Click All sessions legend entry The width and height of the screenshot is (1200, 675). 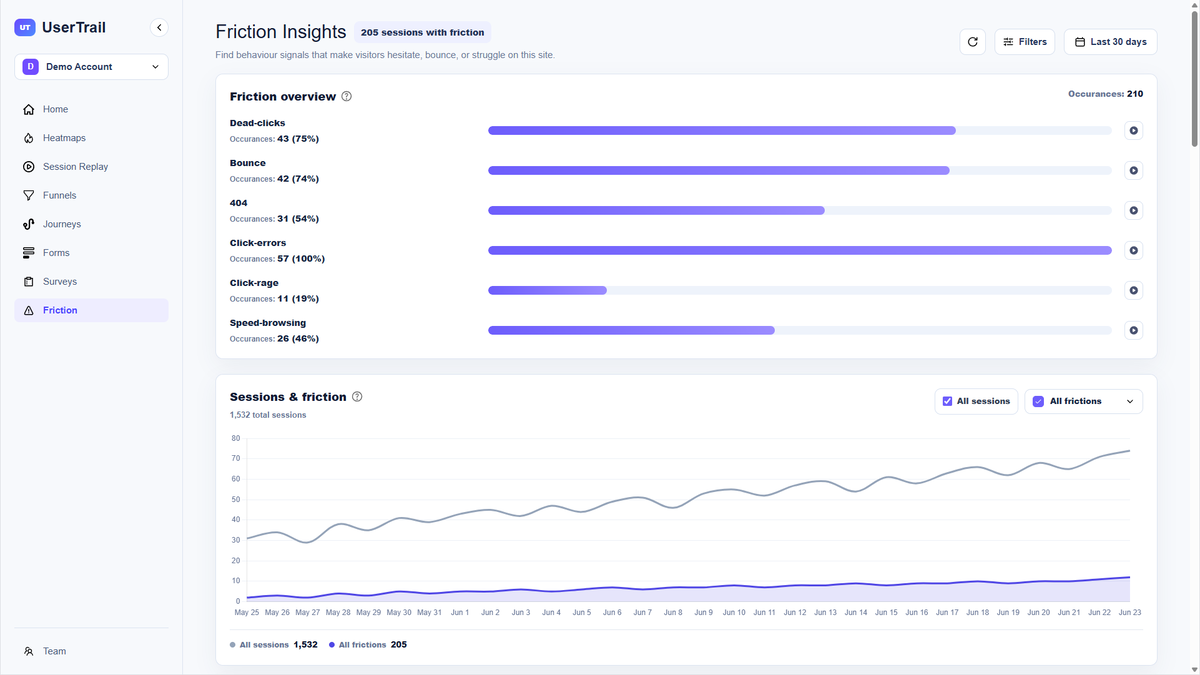click(x=274, y=645)
